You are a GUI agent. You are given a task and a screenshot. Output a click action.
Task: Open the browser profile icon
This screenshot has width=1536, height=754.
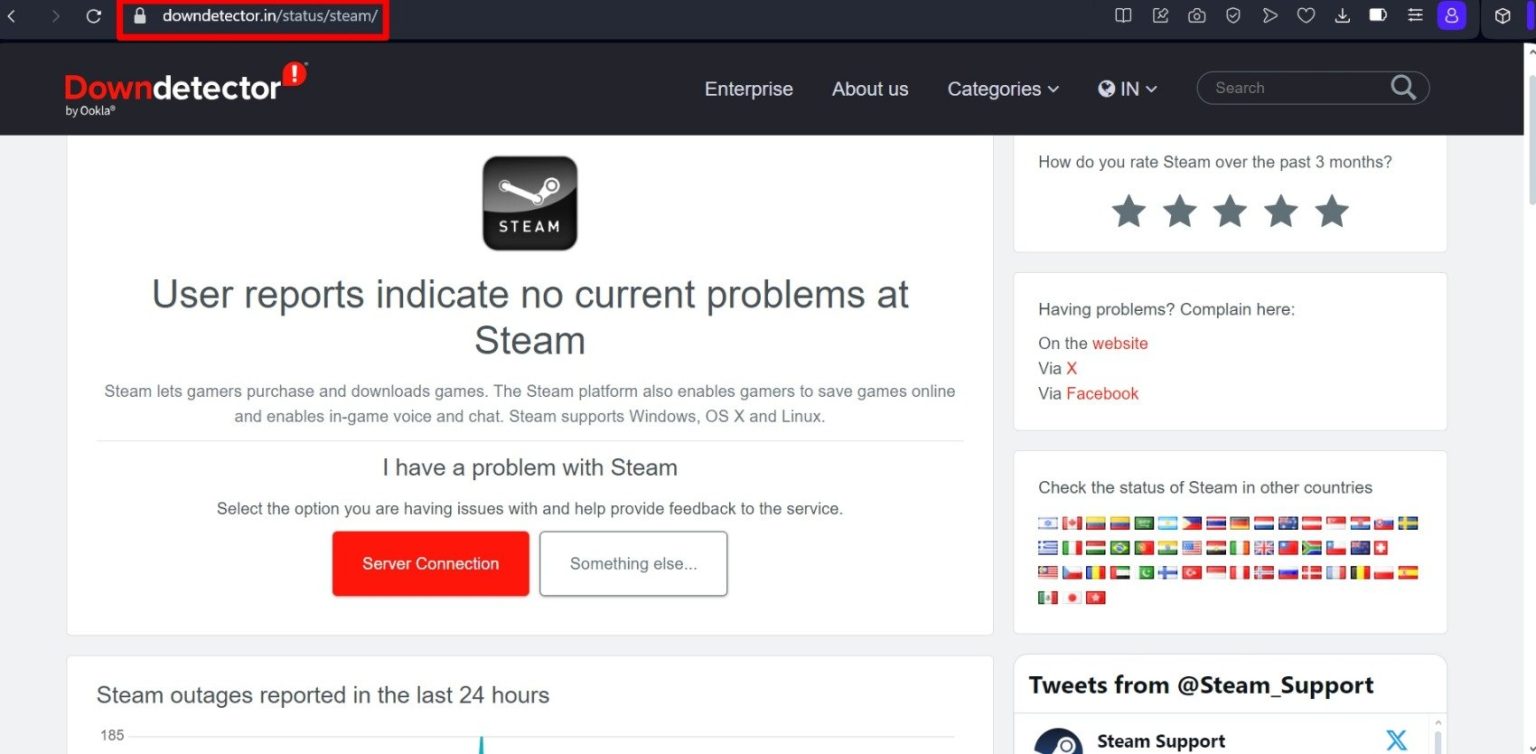point(1452,15)
